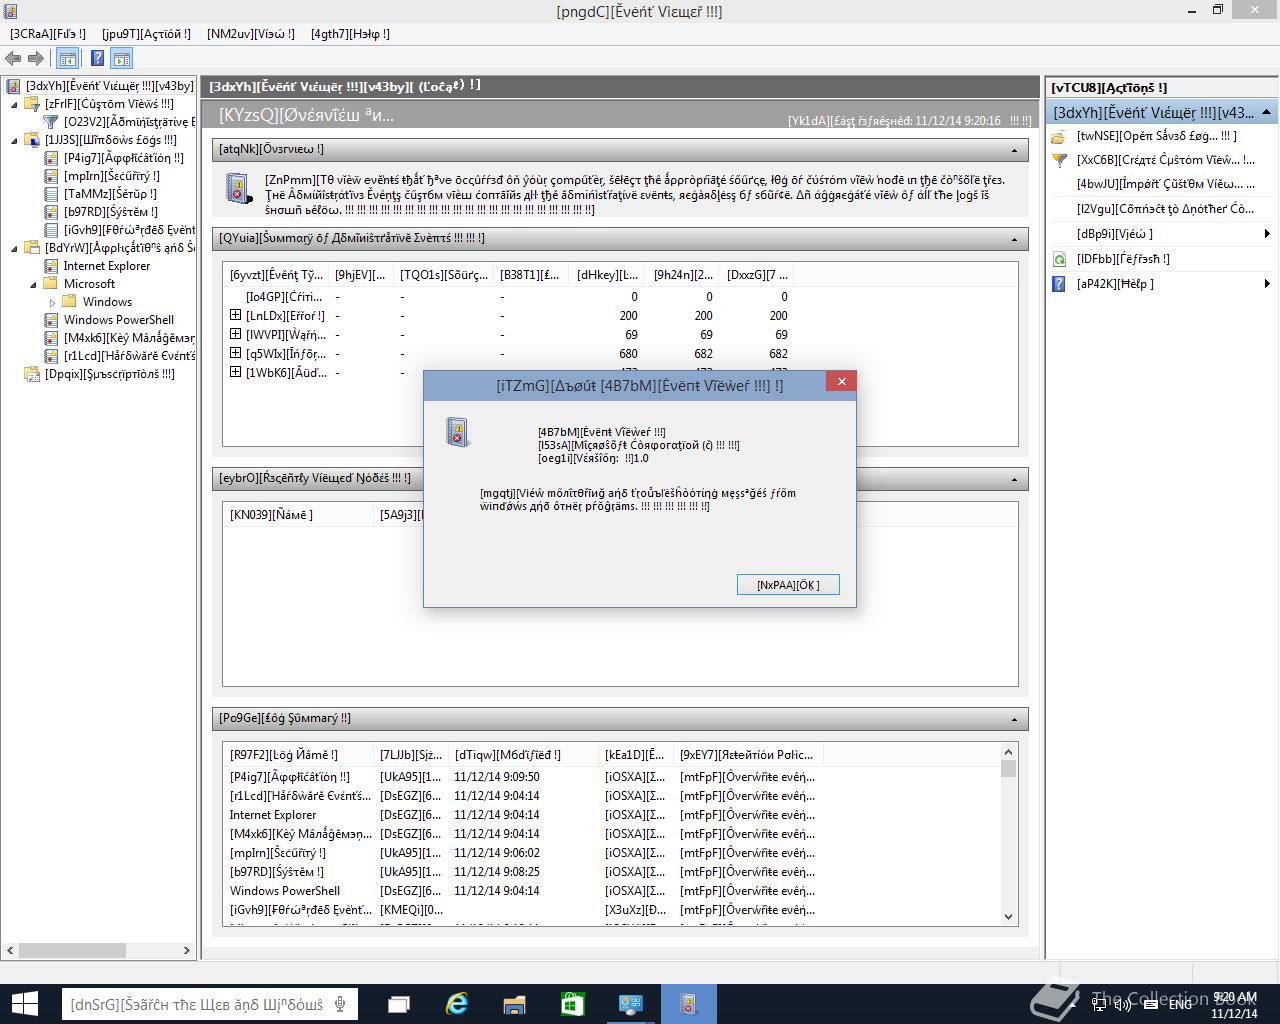Open Internet Explorer from the taskbar

click(457, 1004)
